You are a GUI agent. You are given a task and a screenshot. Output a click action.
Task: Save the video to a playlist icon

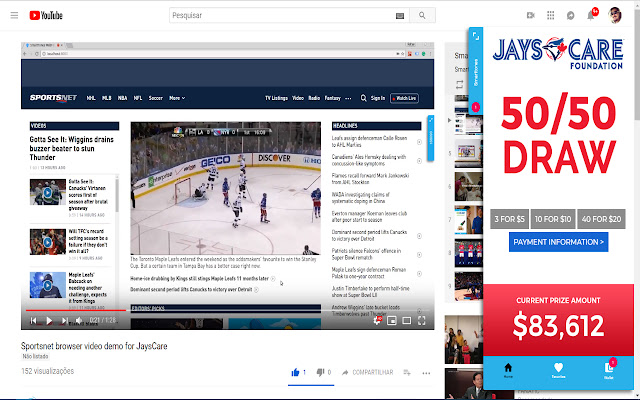point(407,372)
